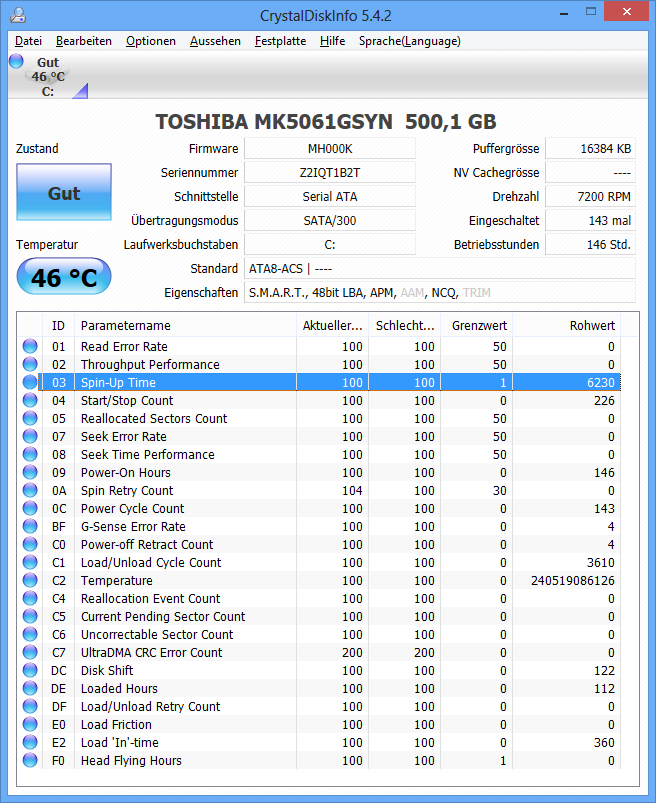This screenshot has height=803, width=656.
Task: Click status orb for Throughput Performance
Action: click(30, 364)
